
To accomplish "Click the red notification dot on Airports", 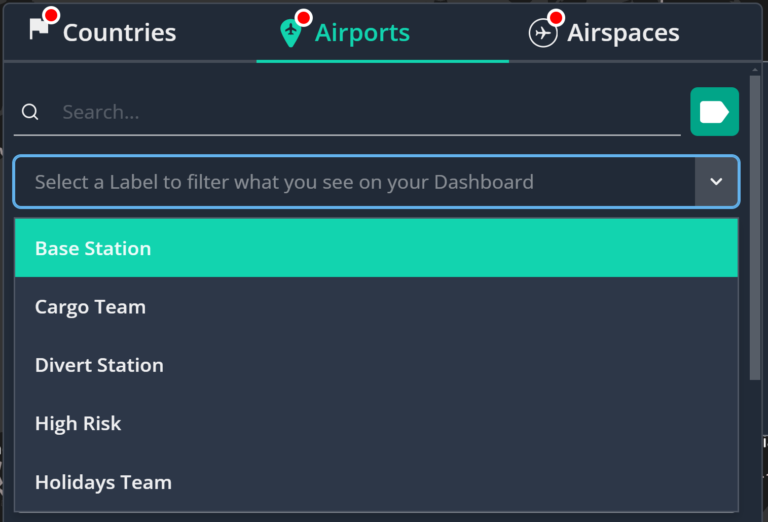I will [304, 18].
